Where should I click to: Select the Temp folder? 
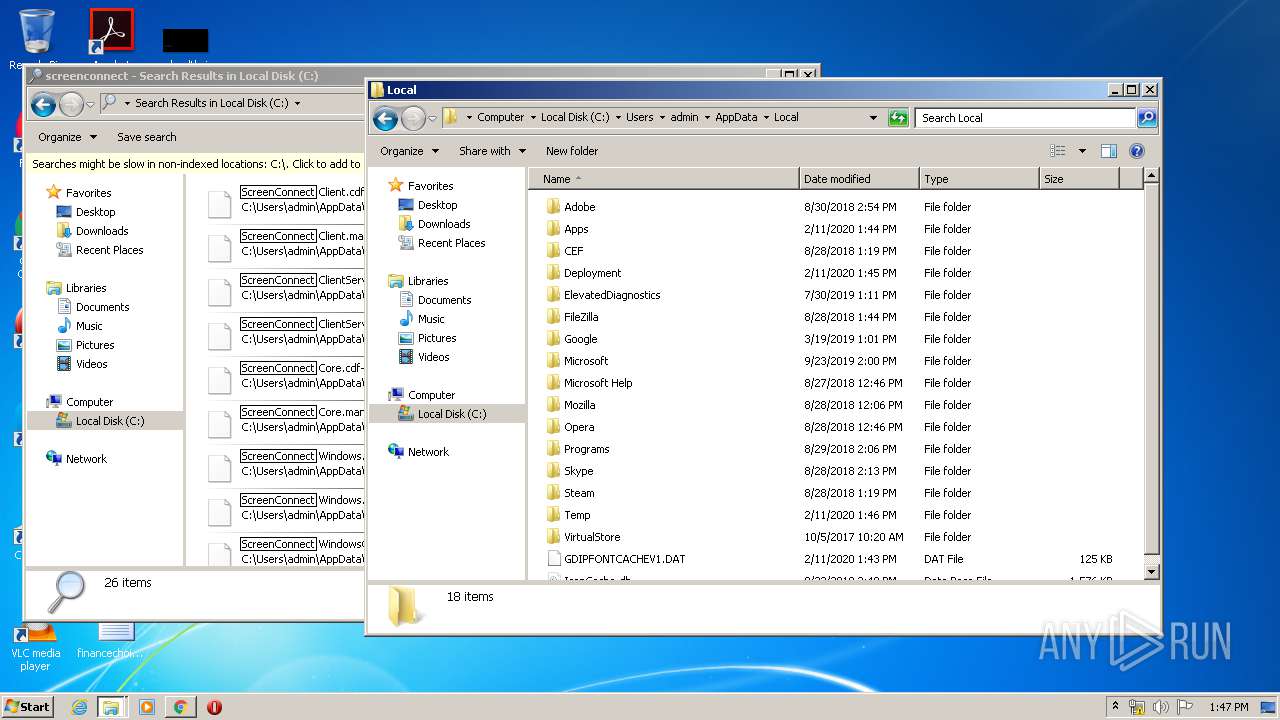577,515
